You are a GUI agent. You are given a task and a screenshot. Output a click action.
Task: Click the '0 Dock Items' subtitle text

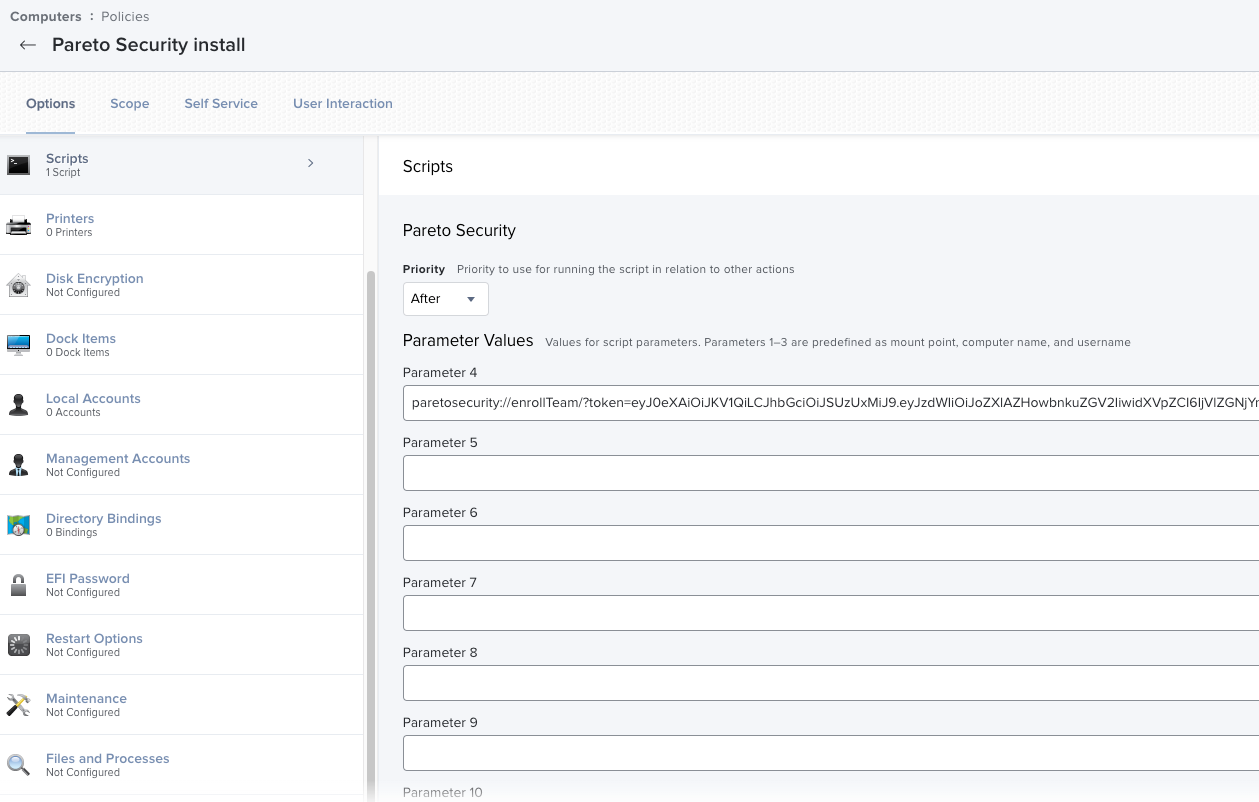click(x=78, y=353)
